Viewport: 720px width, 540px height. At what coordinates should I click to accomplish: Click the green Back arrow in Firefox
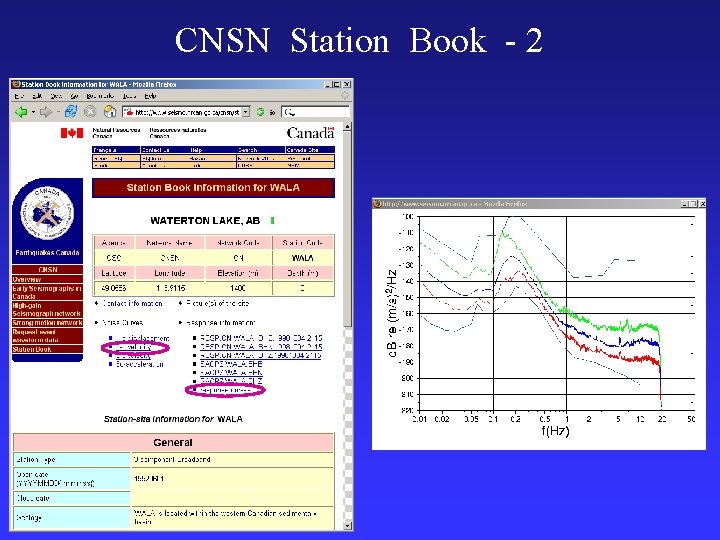(21, 112)
